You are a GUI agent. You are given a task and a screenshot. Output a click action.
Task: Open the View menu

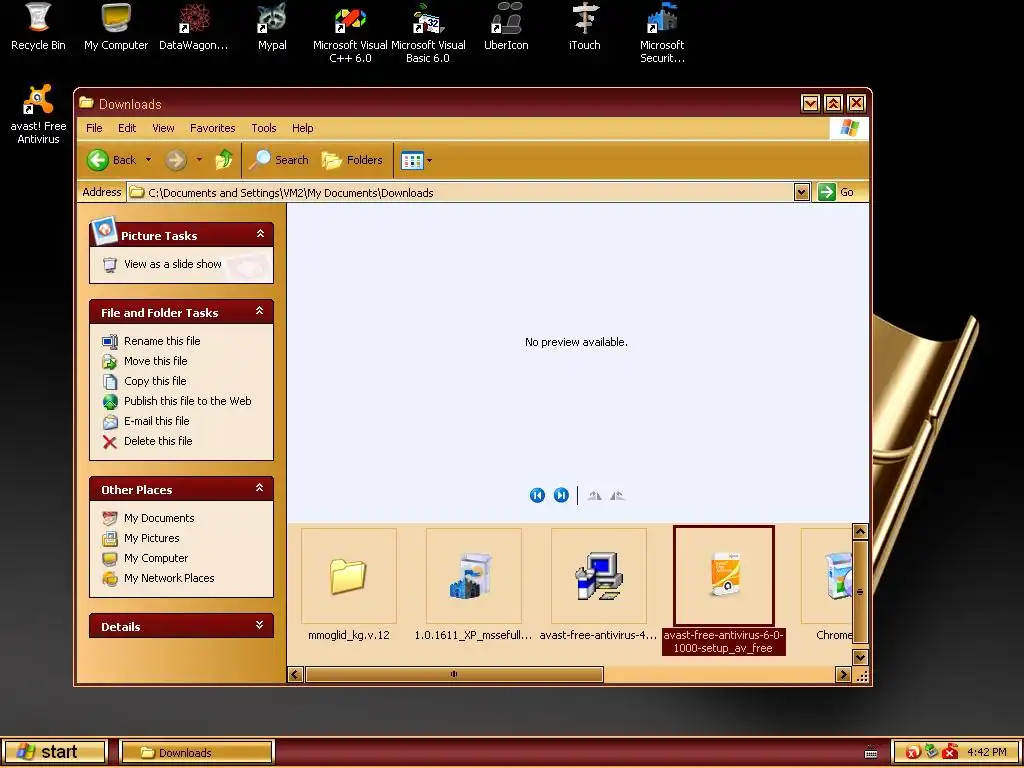coord(163,128)
